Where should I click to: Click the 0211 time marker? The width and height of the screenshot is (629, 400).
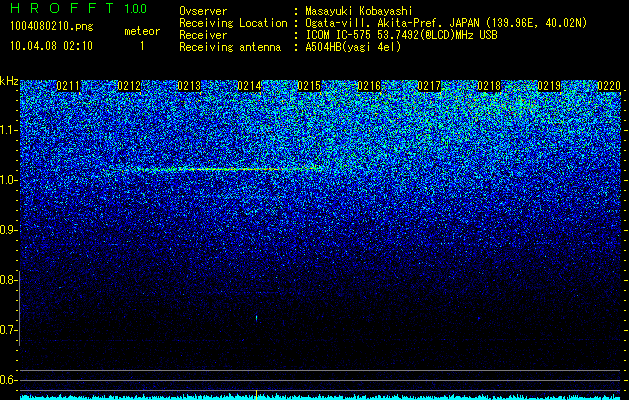[68, 86]
